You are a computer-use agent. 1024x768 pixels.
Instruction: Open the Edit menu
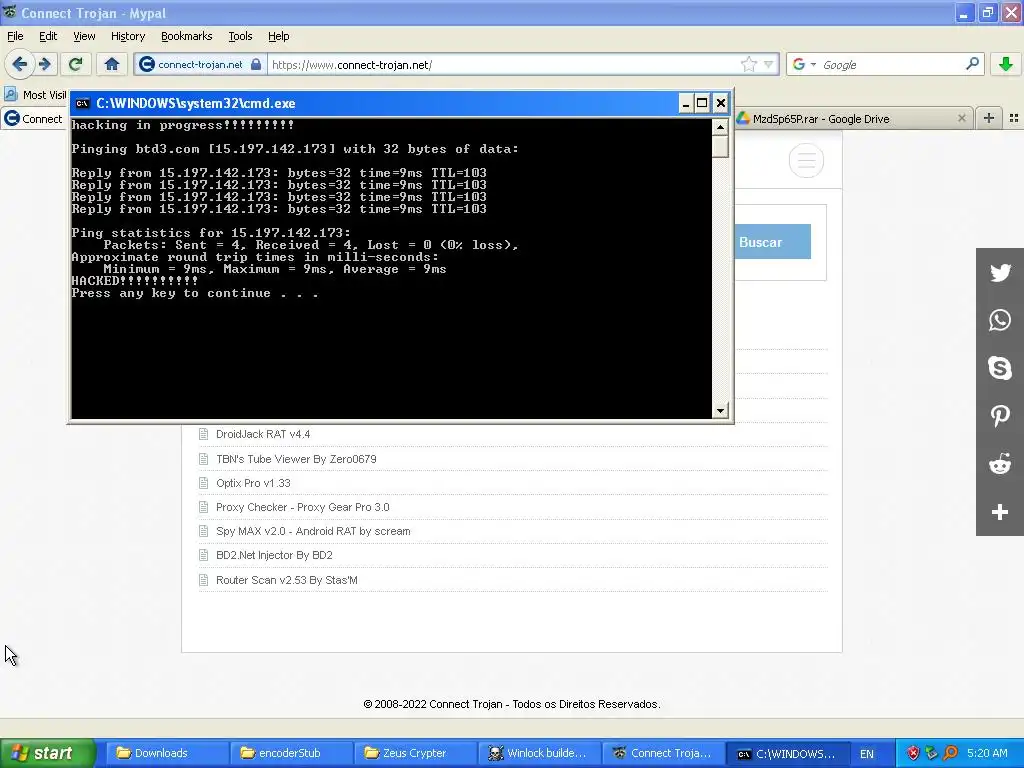tap(48, 36)
